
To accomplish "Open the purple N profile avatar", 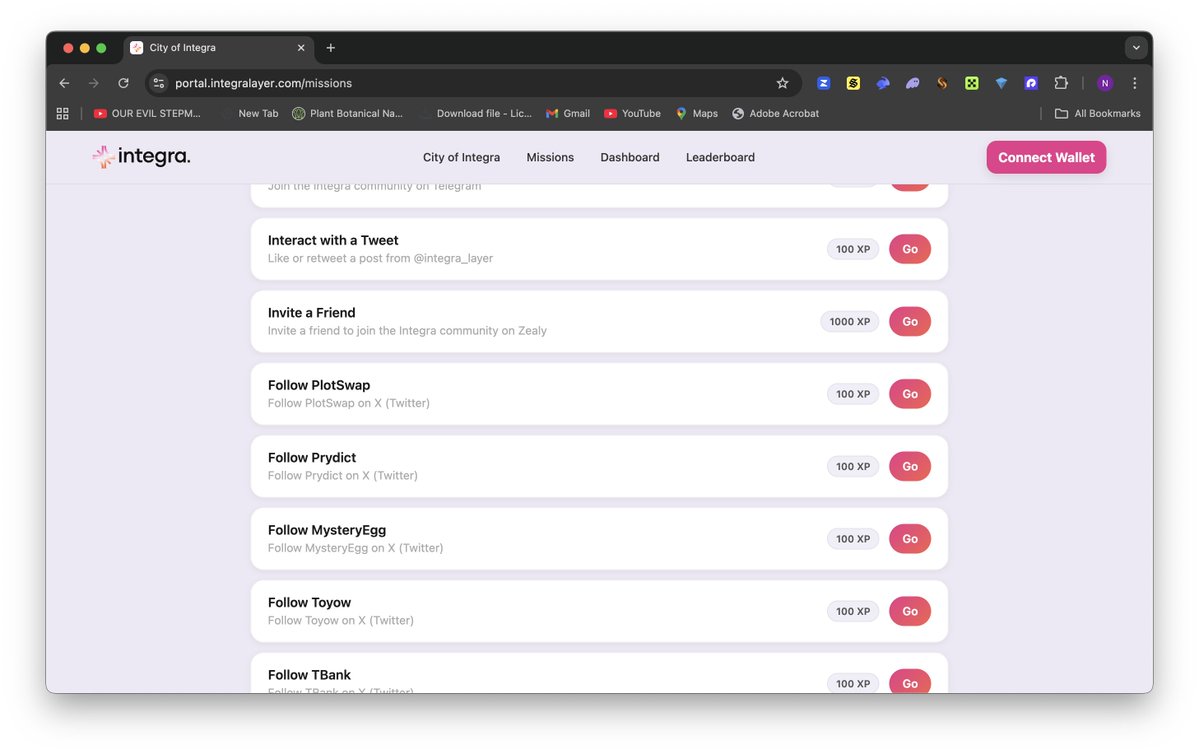I will 1105,83.
